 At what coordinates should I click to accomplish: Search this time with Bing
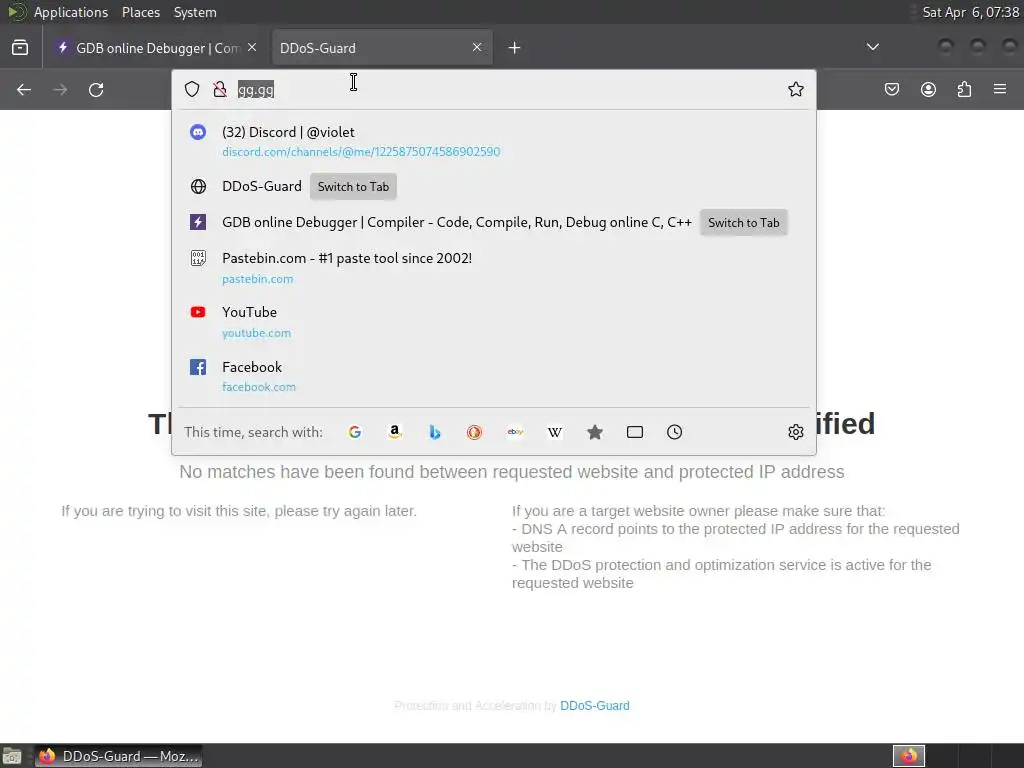click(x=434, y=432)
